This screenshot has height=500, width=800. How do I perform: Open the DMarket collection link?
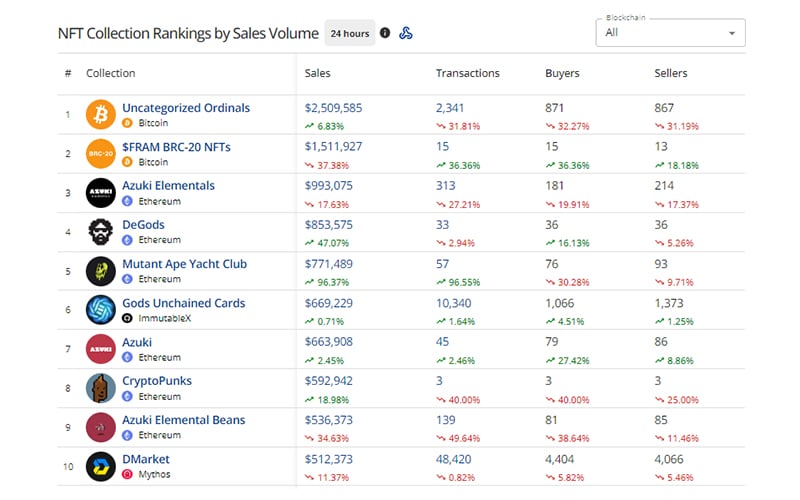point(146,459)
